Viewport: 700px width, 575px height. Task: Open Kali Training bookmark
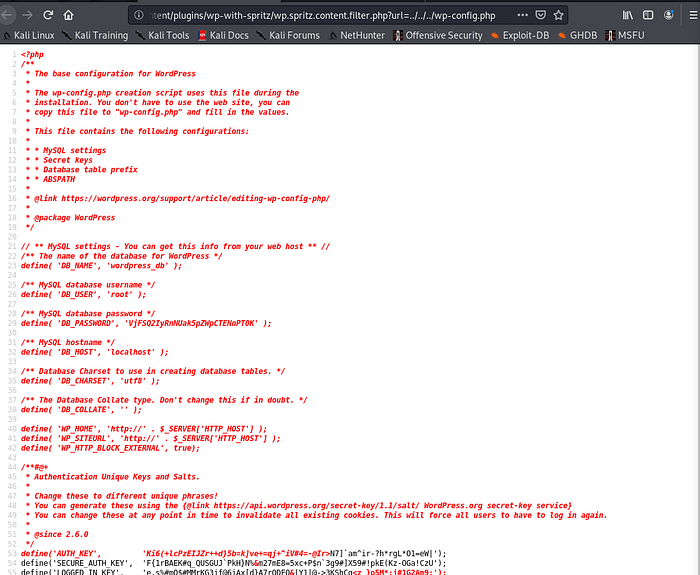[x=95, y=35]
